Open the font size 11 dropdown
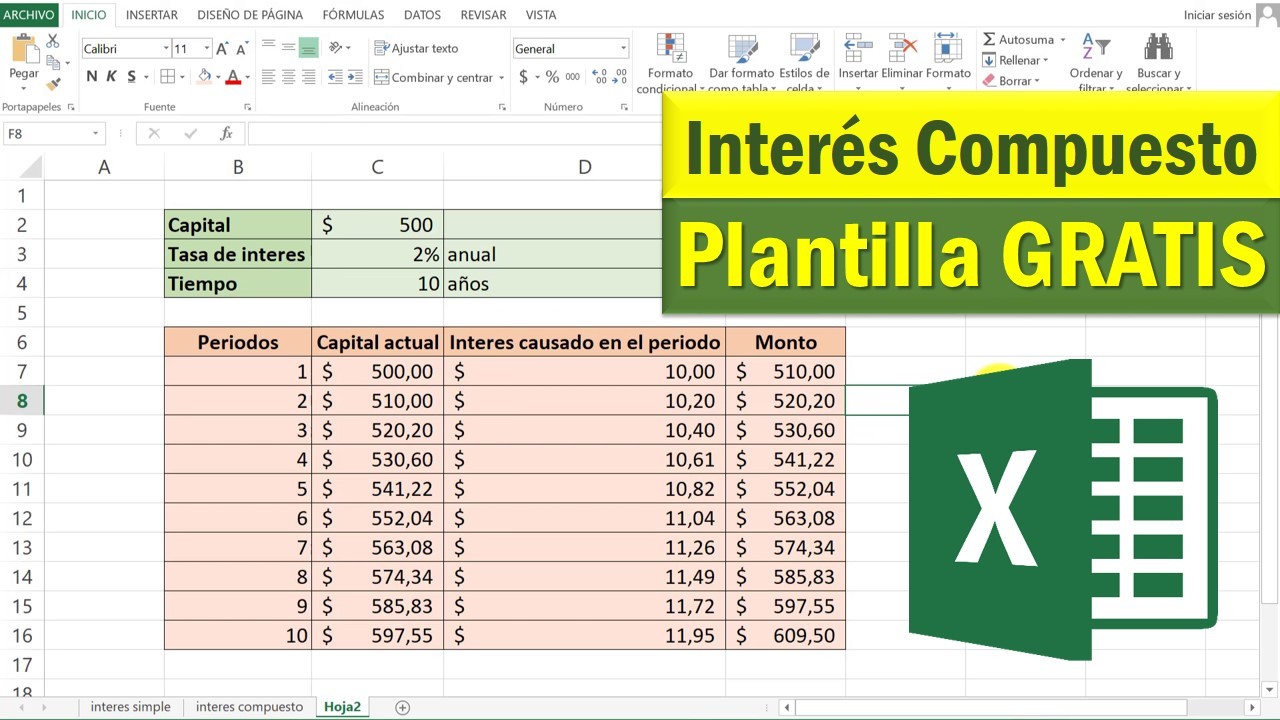Image resolution: width=1280 pixels, height=720 pixels. click(x=207, y=48)
